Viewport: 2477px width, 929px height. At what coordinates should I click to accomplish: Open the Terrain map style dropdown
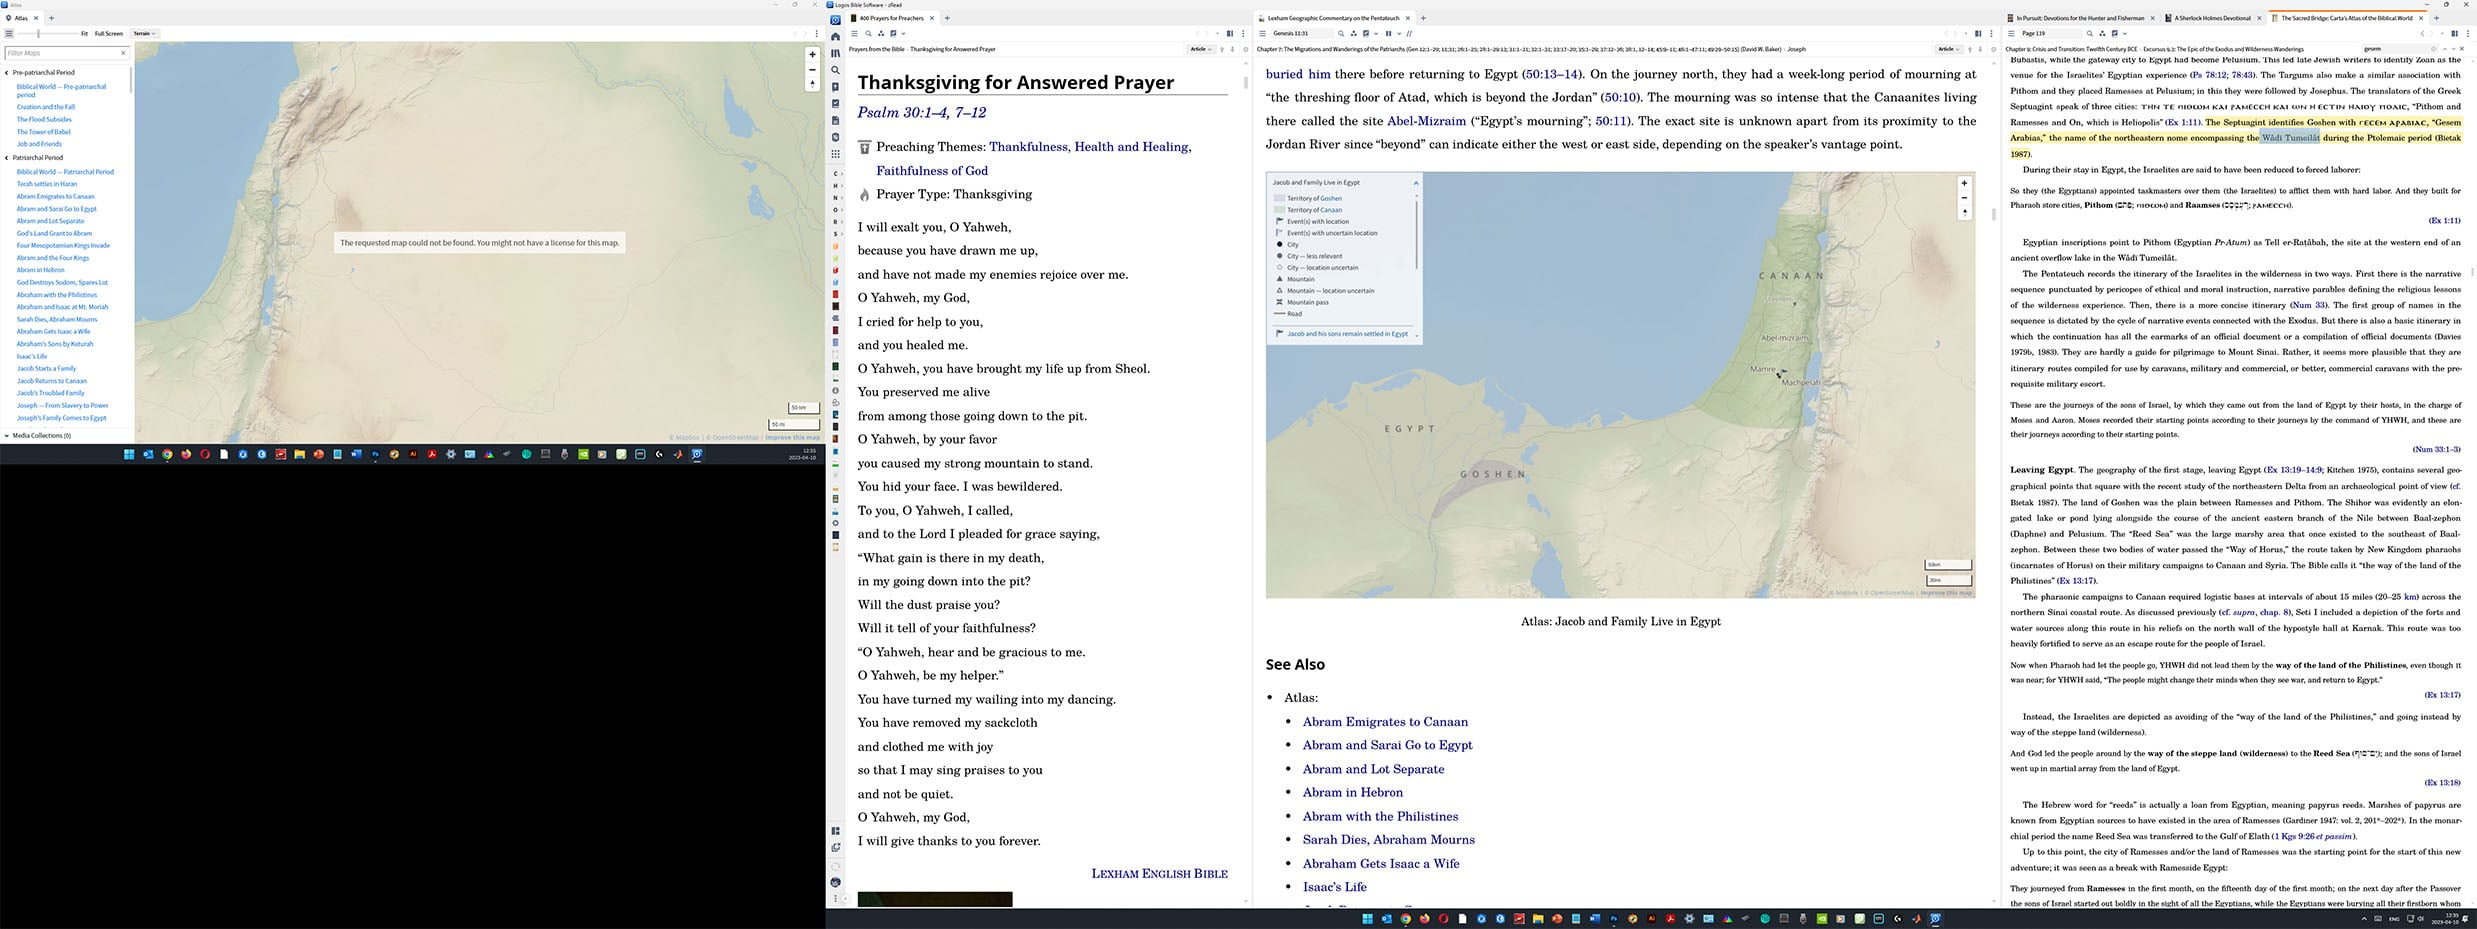pyautogui.click(x=145, y=34)
